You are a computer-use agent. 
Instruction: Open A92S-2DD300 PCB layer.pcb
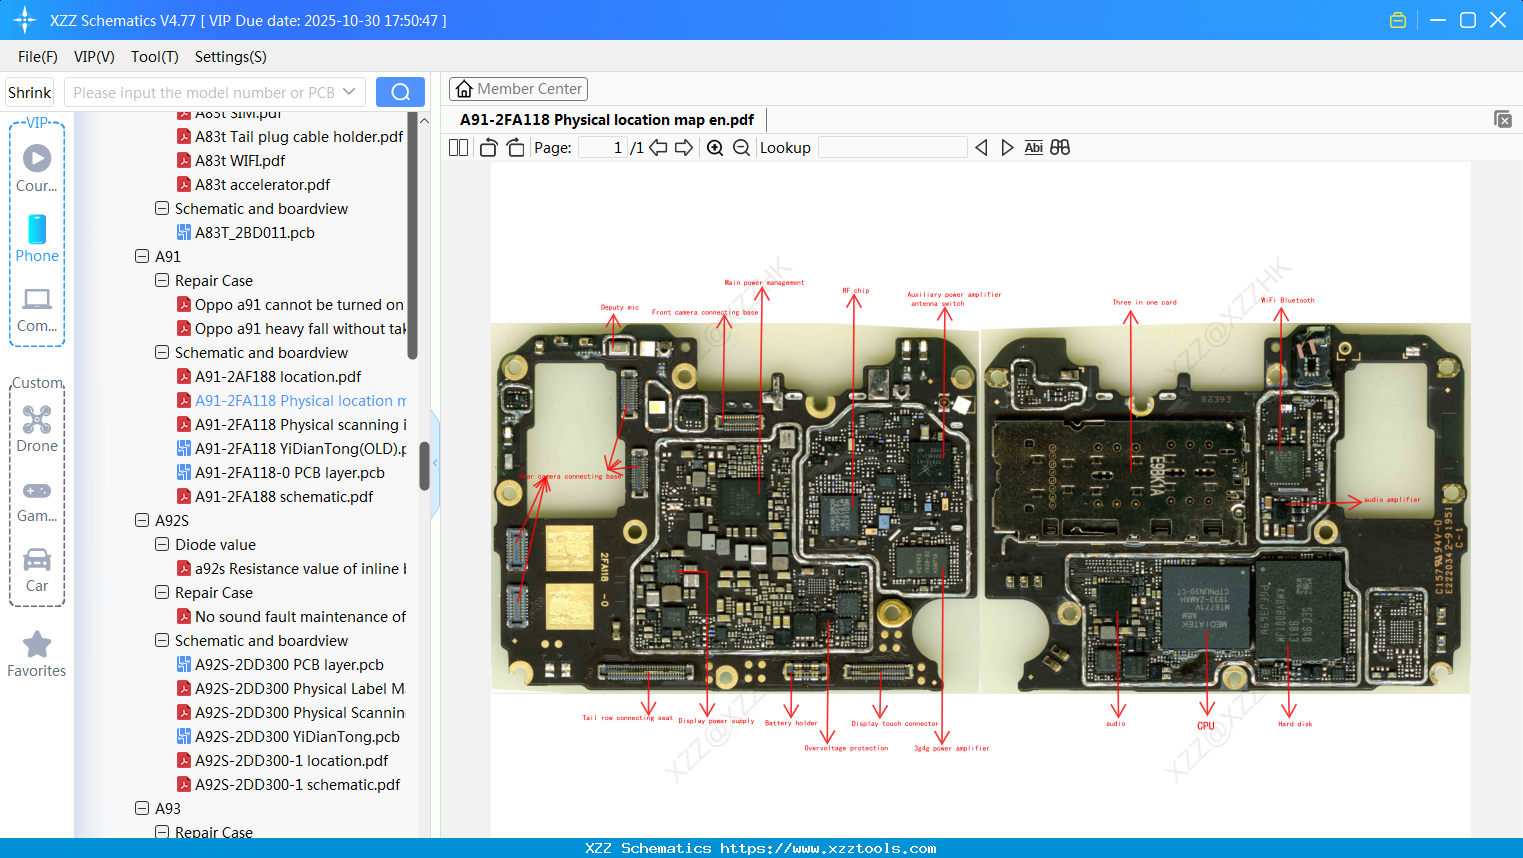[x=289, y=664]
